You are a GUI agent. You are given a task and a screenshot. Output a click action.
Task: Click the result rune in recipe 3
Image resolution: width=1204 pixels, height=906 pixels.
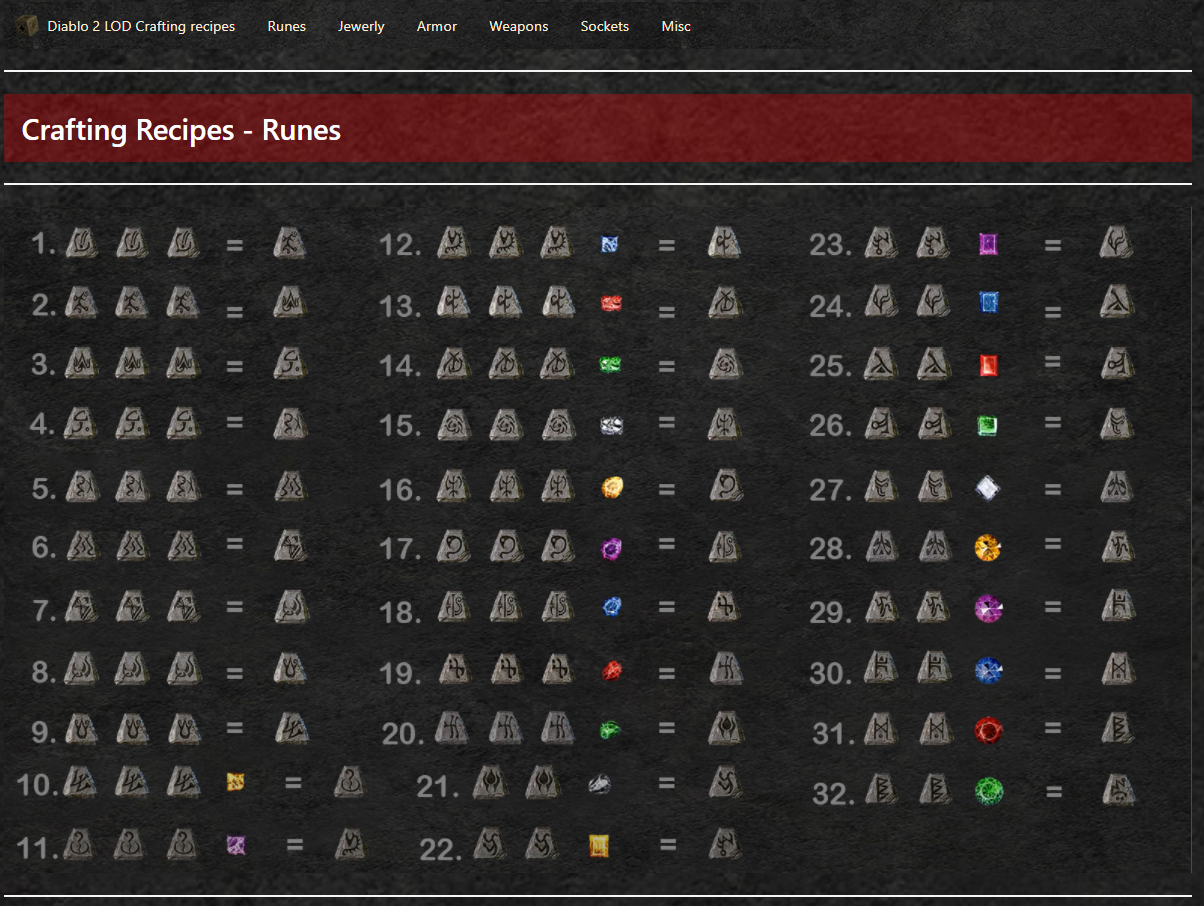(x=289, y=363)
